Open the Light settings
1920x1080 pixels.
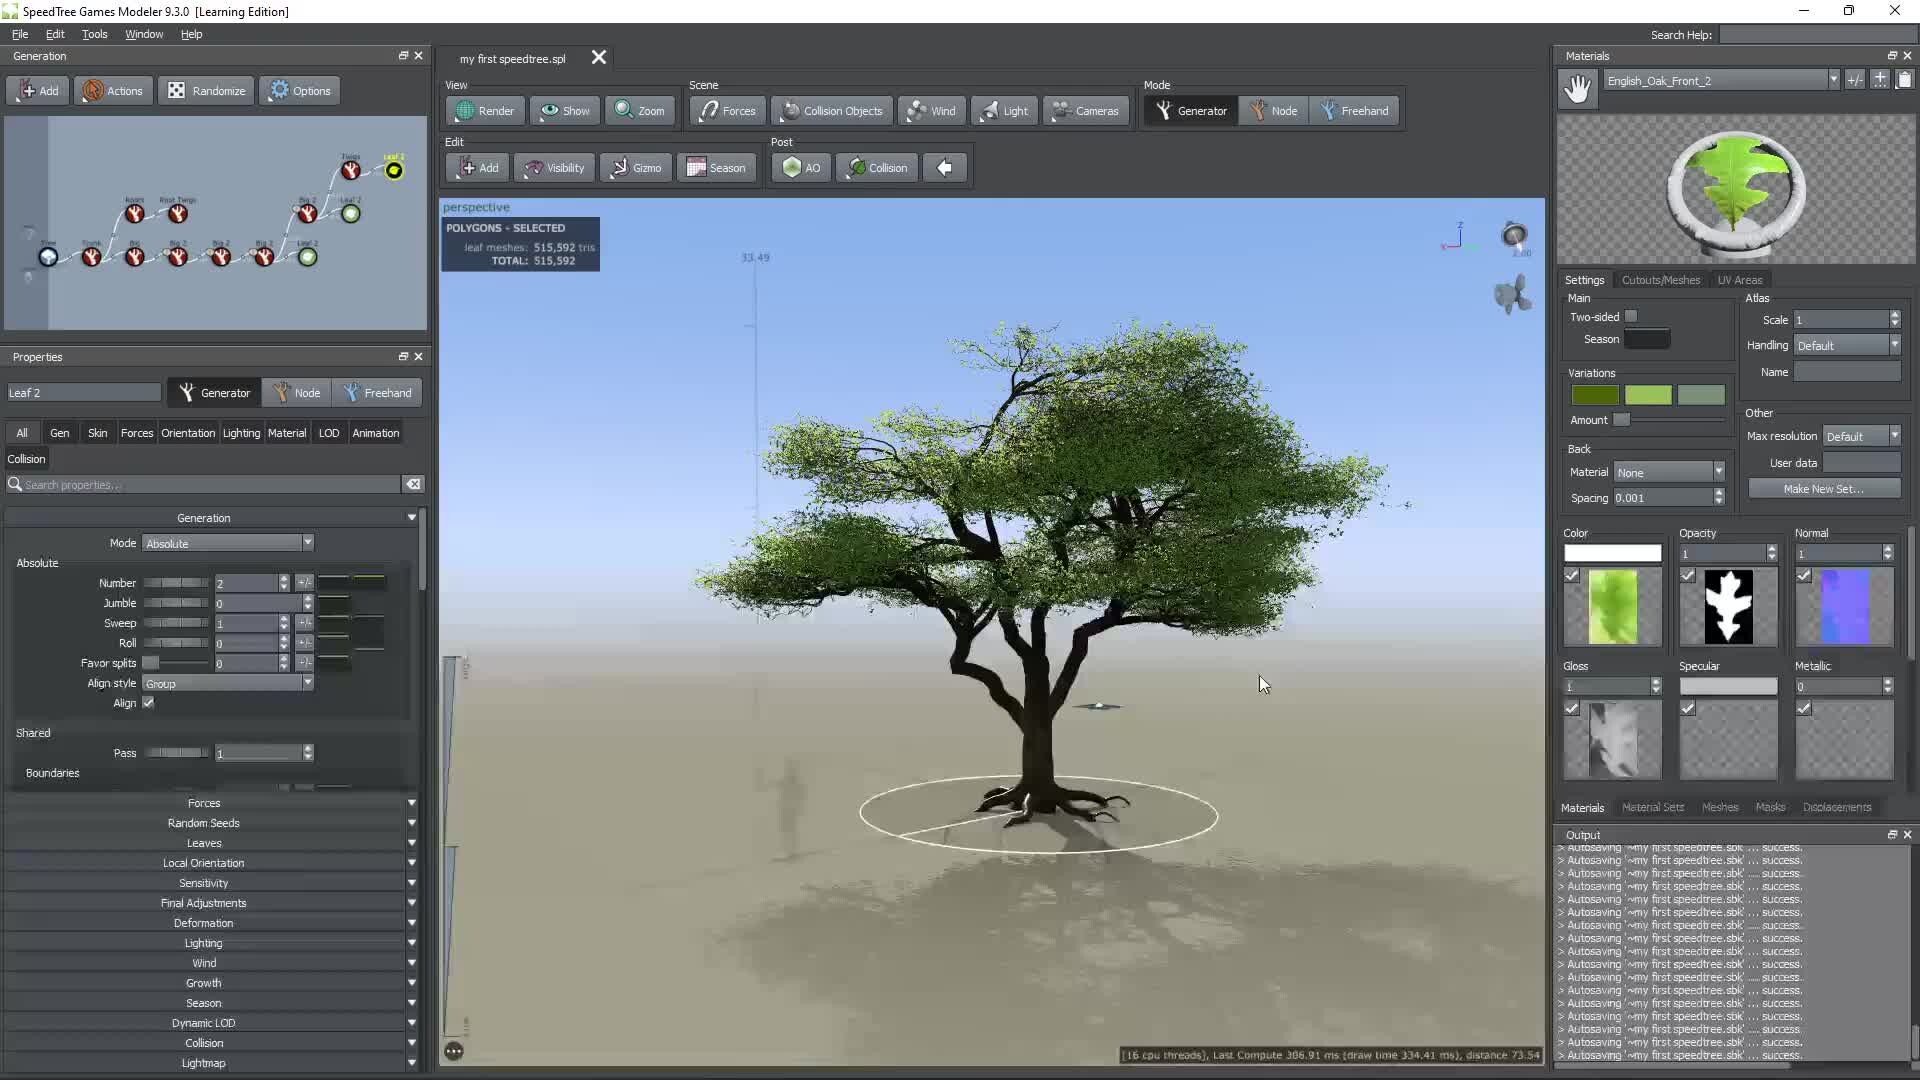click(1004, 110)
